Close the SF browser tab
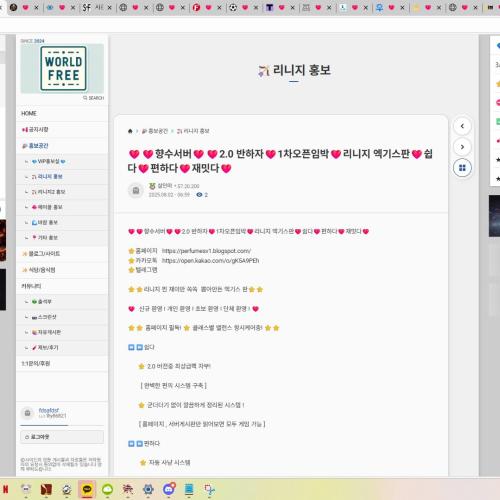This screenshot has width=500, height=500. click(109, 7)
